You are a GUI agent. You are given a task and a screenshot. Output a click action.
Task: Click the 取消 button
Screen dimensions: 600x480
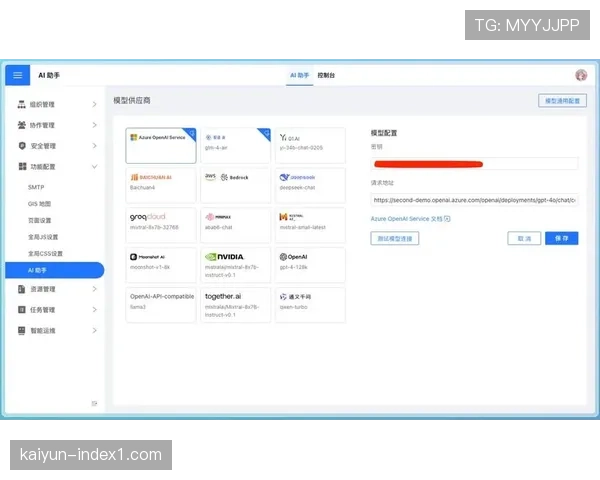click(524, 238)
